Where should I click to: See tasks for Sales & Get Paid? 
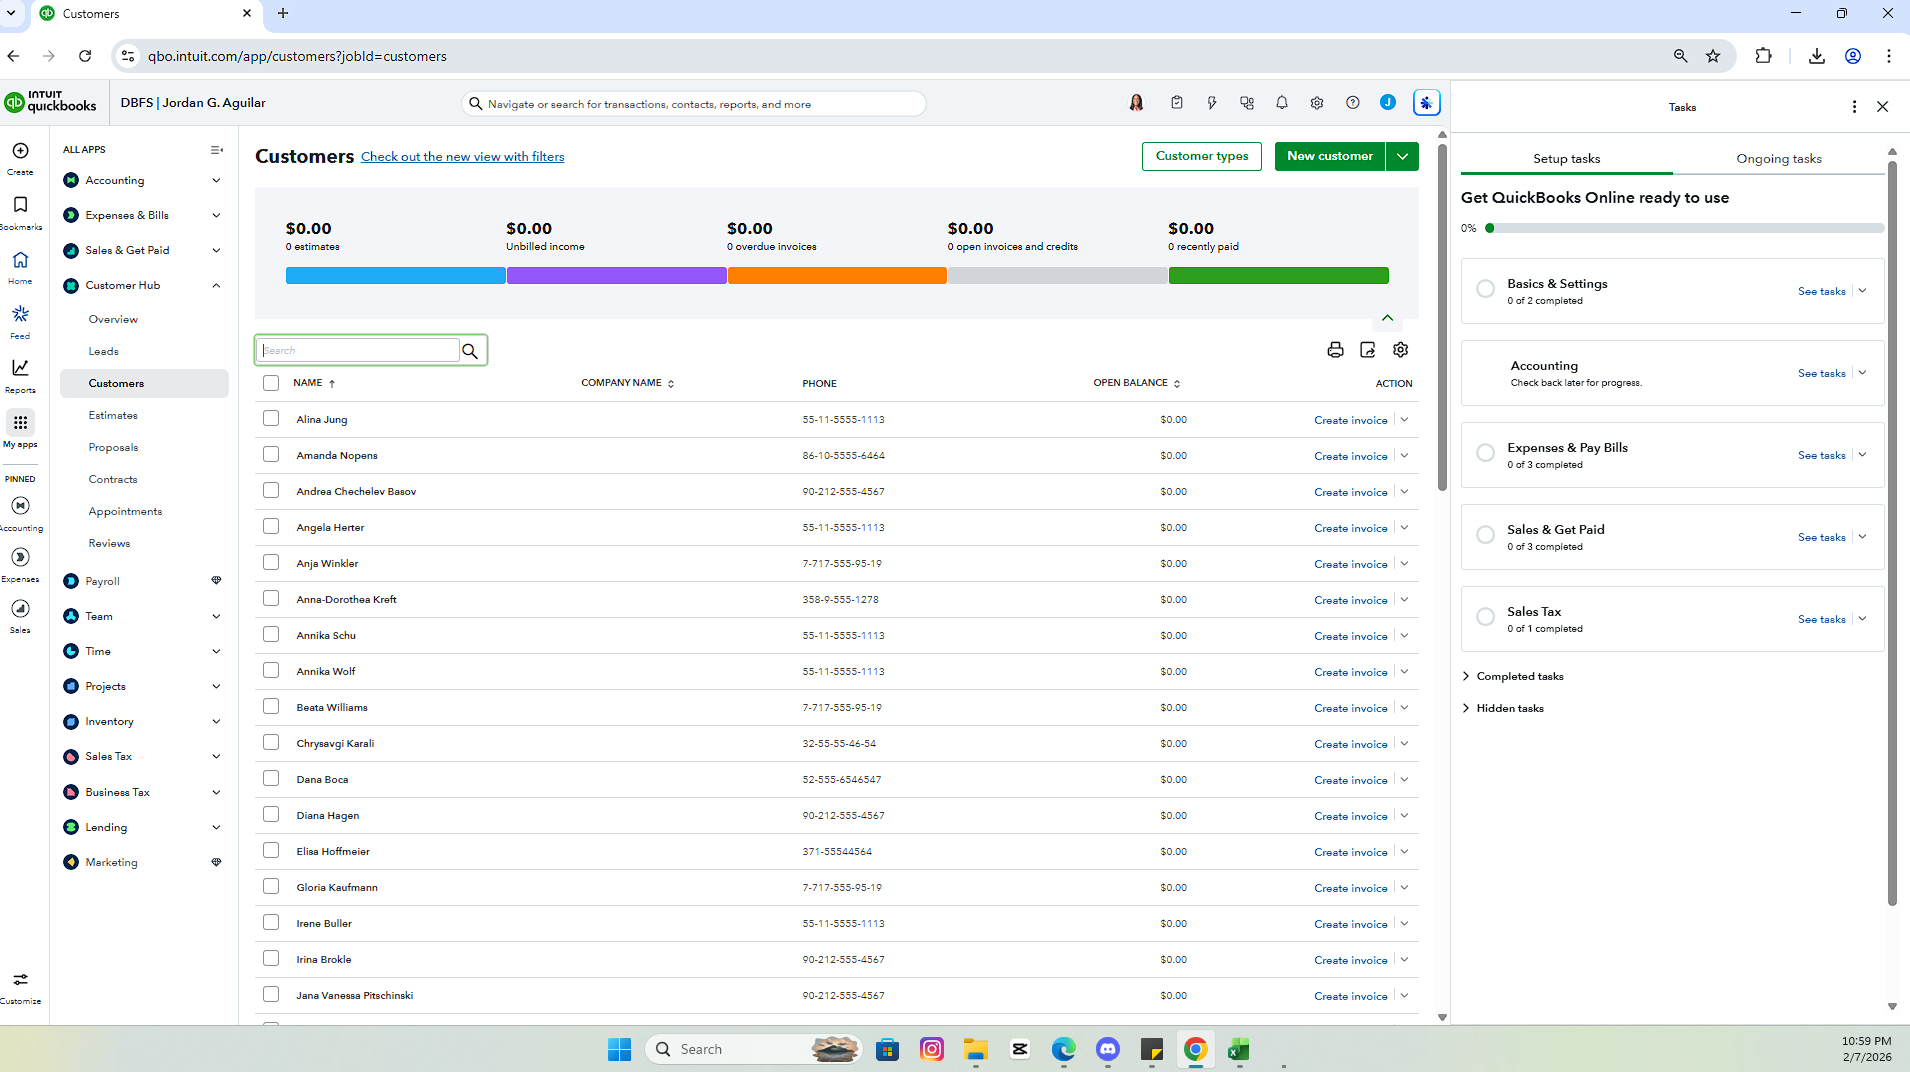1821,538
